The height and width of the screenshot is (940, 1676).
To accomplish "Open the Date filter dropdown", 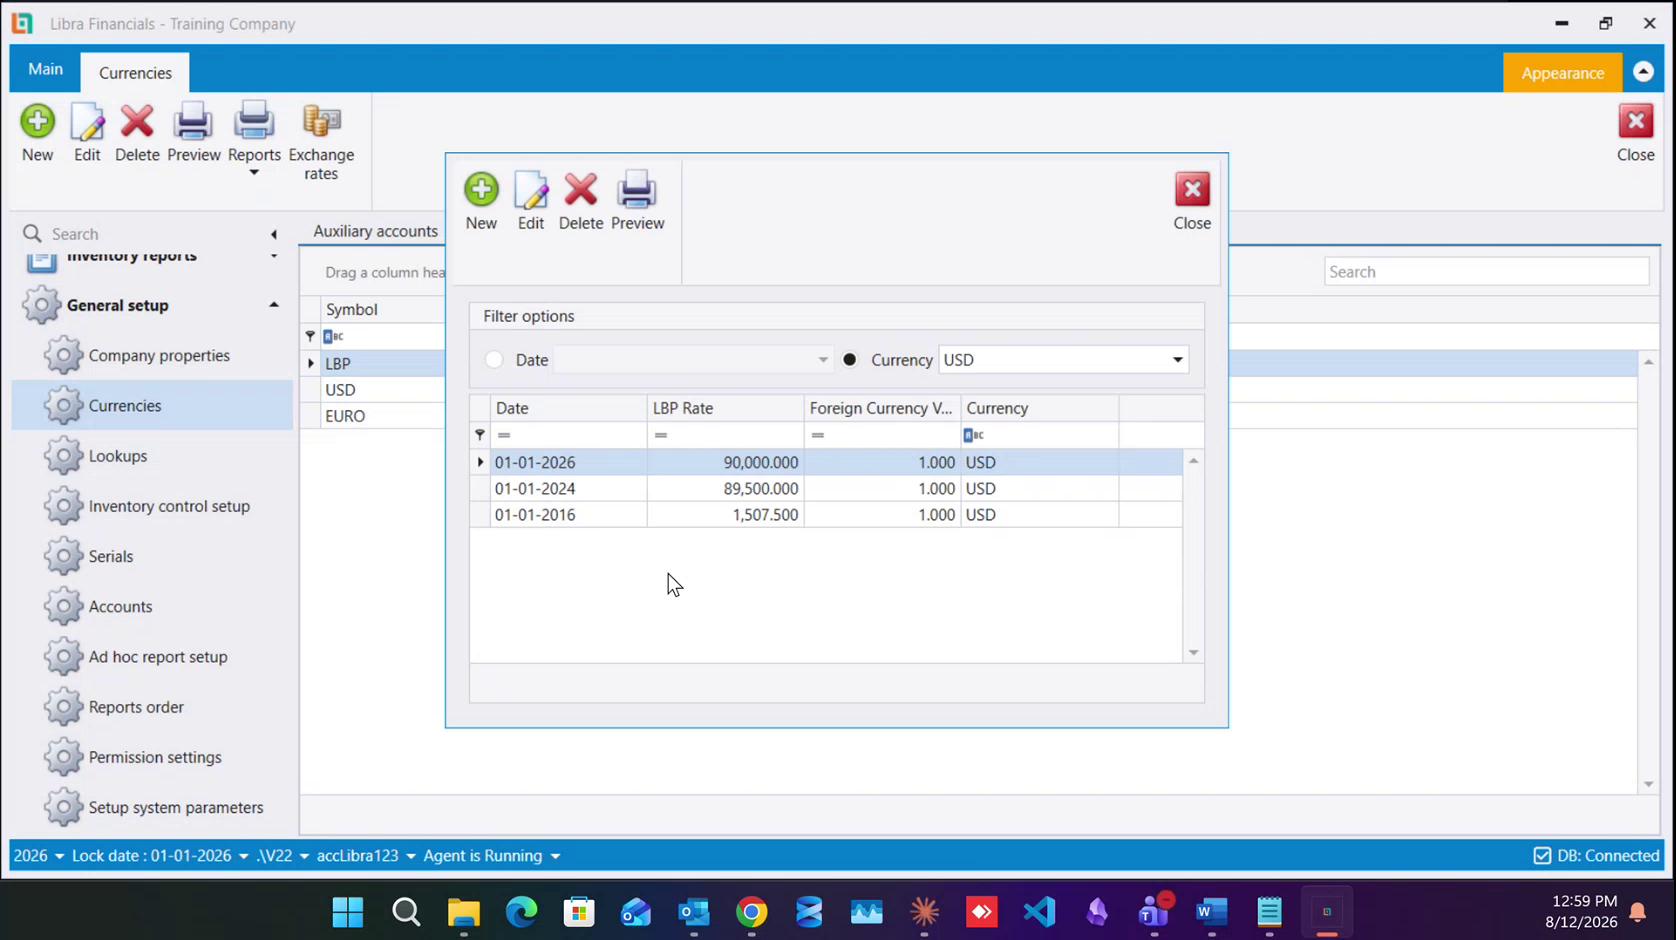I will click(822, 360).
